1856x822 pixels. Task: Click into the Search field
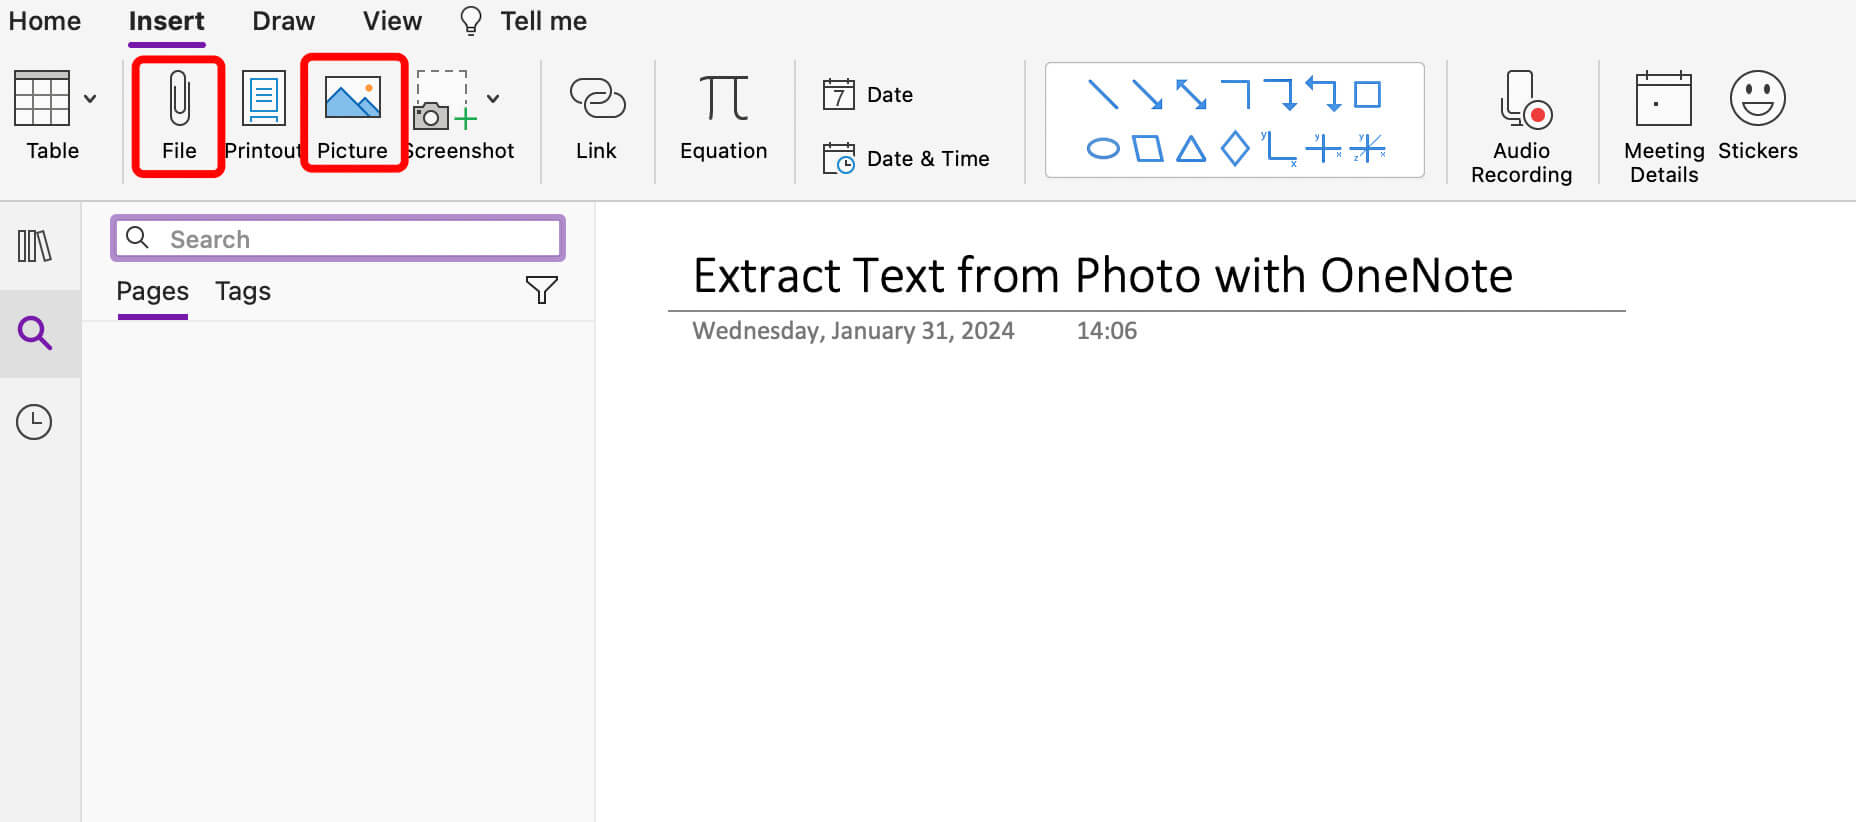(338, 238)
